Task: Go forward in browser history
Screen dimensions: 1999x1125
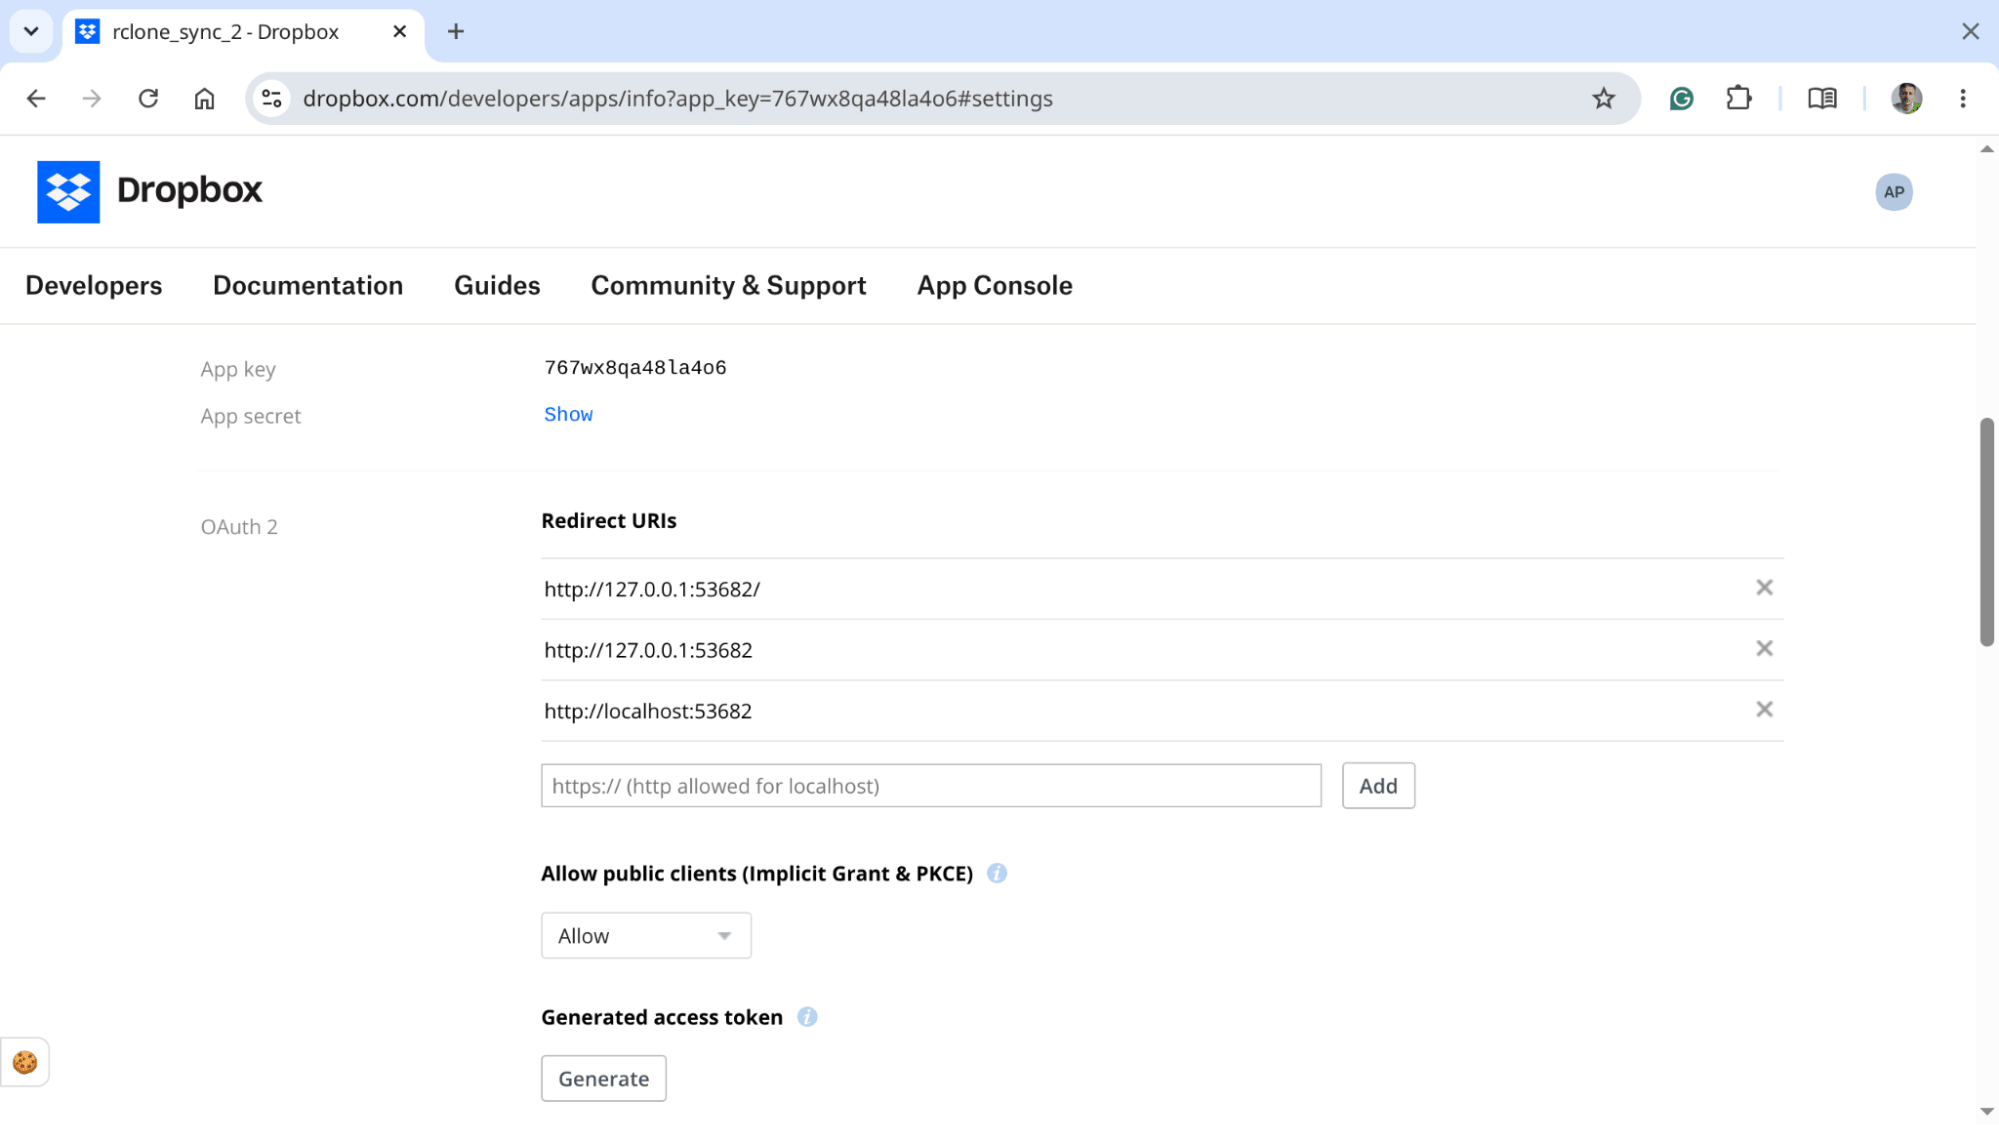Action: coord(92,98)
